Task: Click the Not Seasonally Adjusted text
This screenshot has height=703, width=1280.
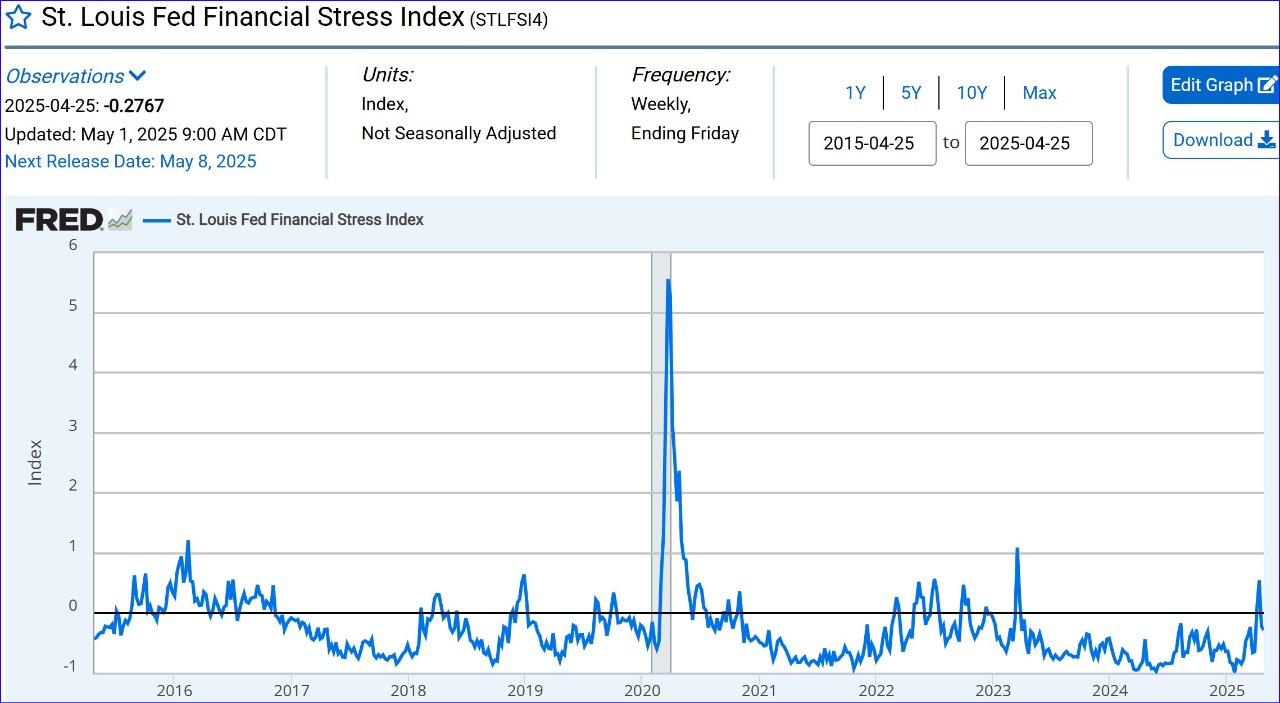Action: point(459,133)
